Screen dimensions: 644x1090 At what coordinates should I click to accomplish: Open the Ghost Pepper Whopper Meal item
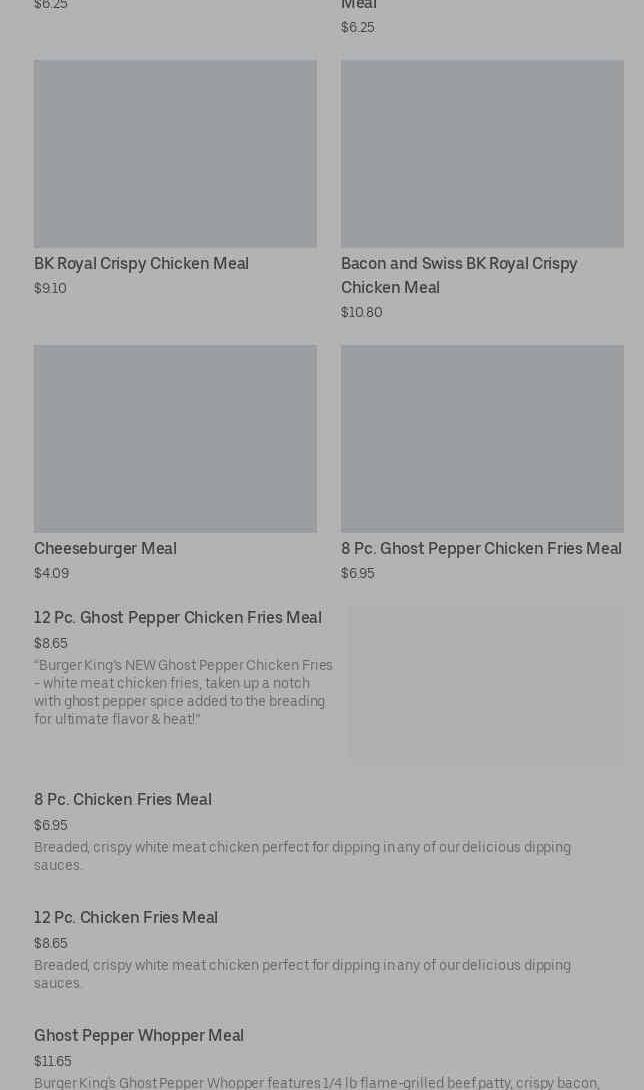[139, 1036]
